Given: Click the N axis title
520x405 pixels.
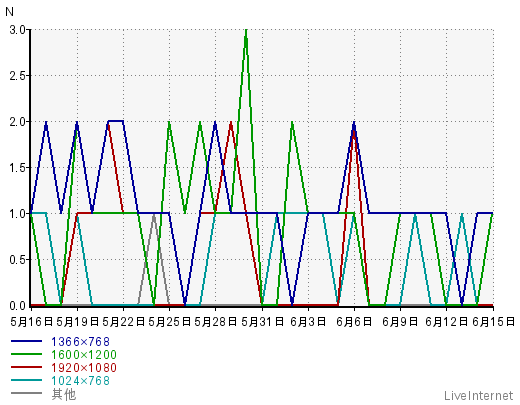Looking at the screenshot, I should click(x=10, y=12).
